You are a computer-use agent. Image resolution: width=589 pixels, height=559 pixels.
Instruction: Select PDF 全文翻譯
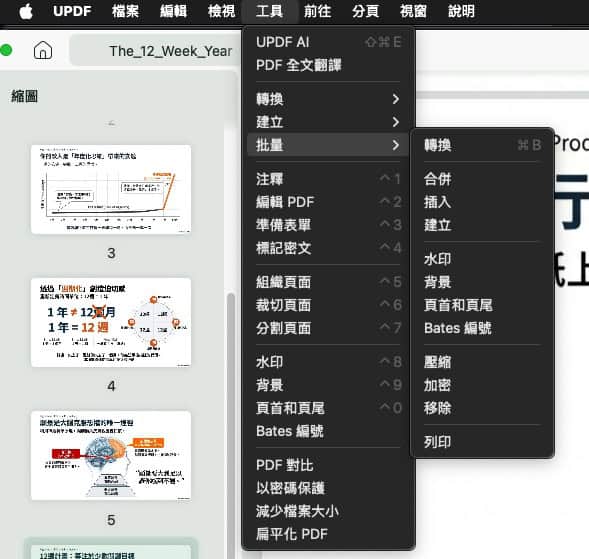coord(328,65)
